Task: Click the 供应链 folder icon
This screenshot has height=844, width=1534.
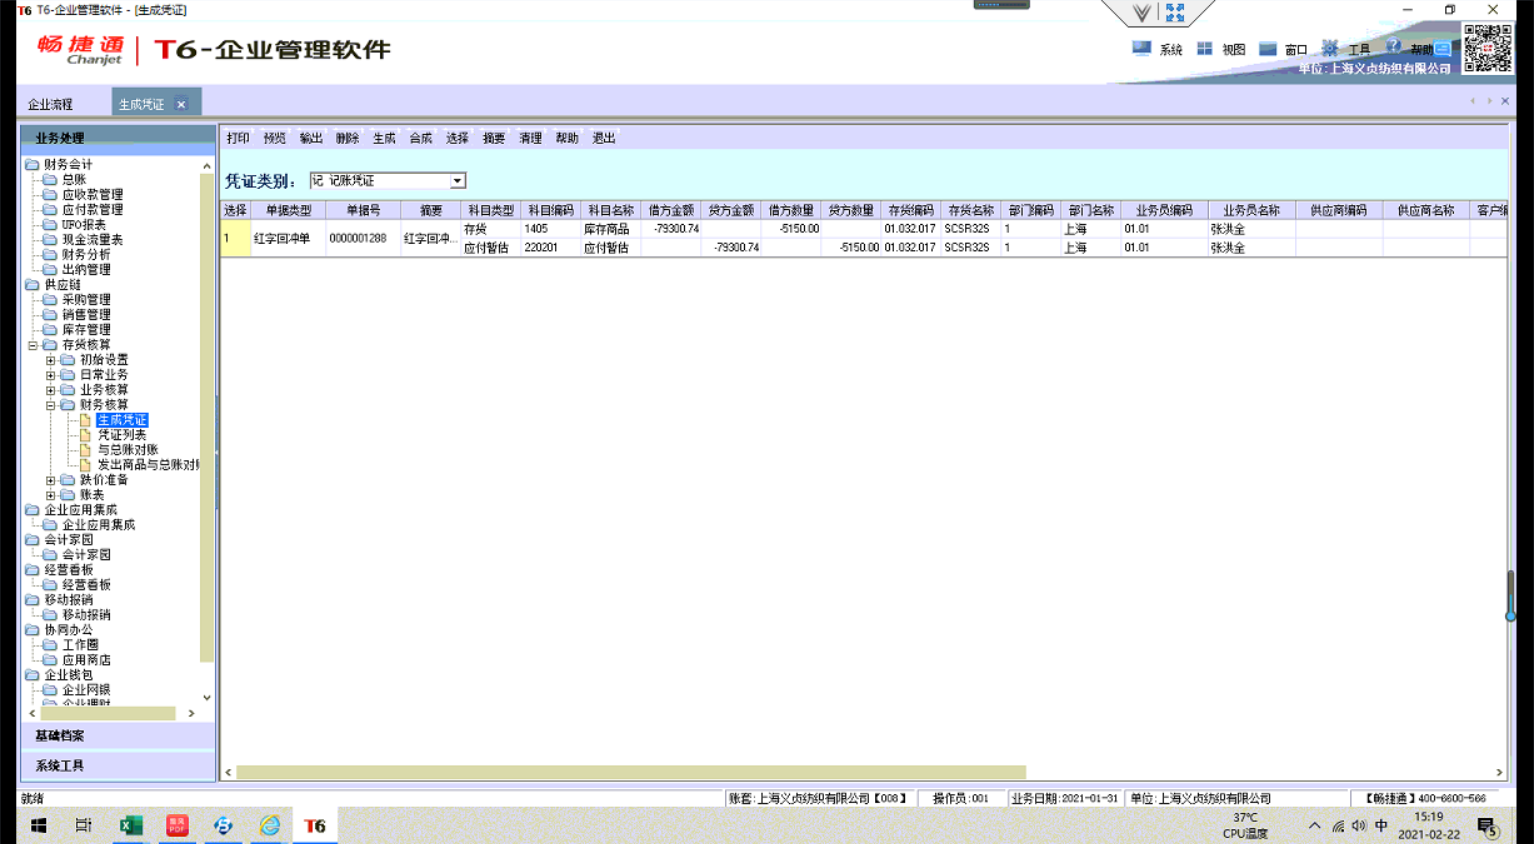Action: tap(32, 285)
